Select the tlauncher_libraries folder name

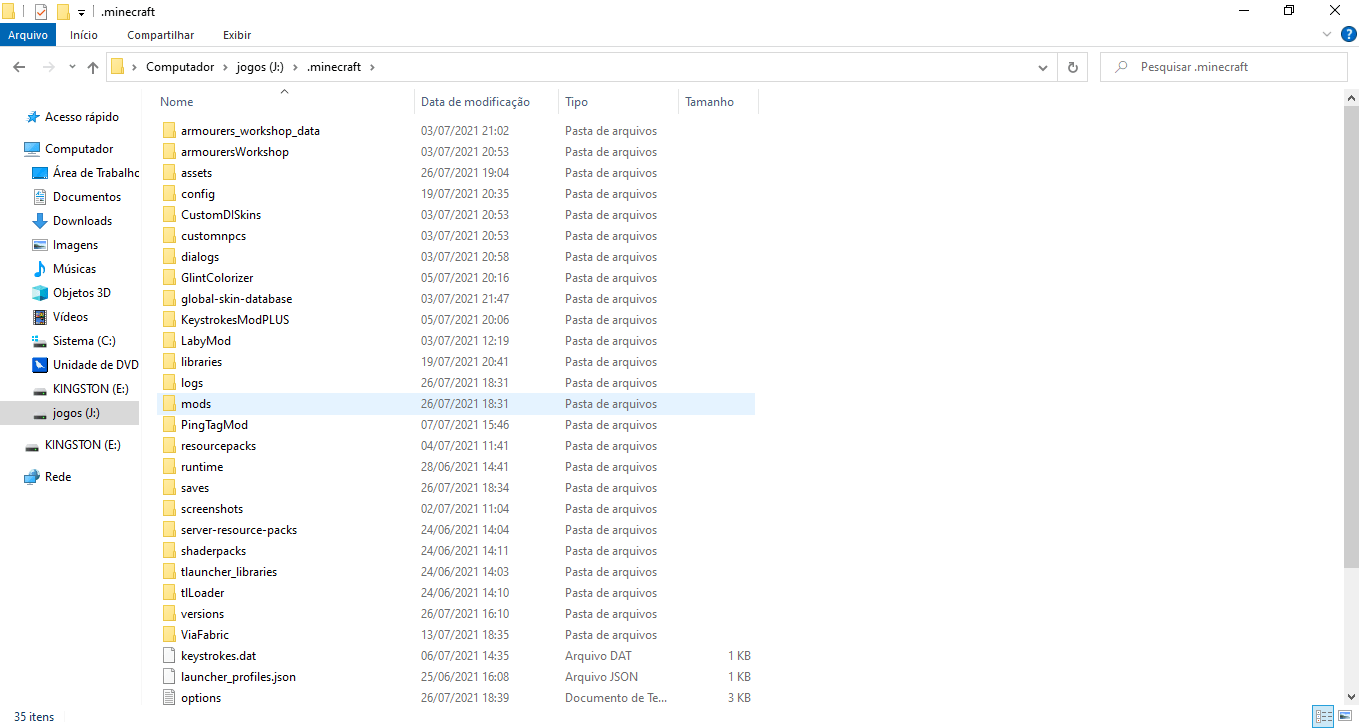[229, 572]
